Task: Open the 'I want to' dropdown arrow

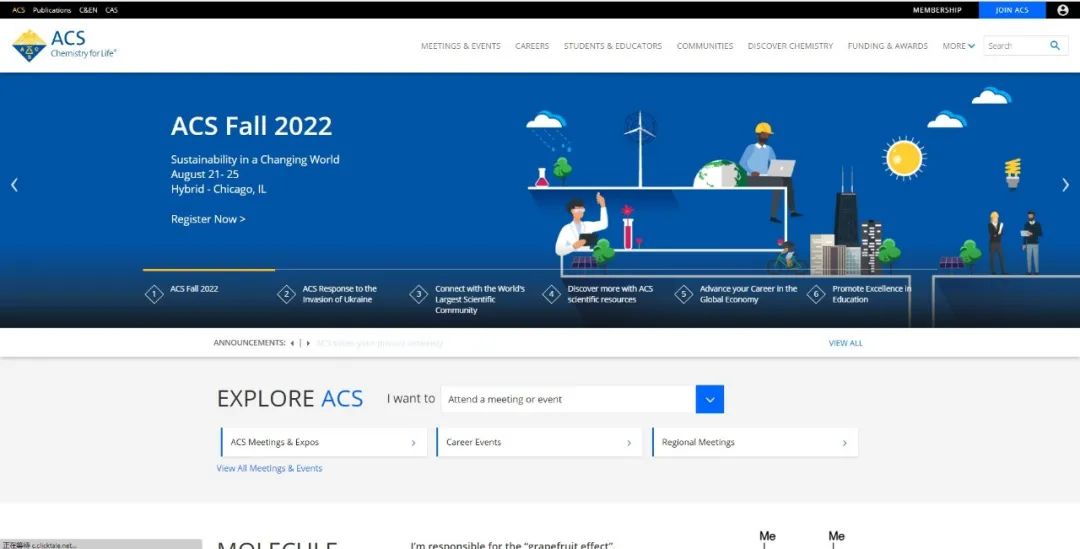Action: [x=709, y=399]
